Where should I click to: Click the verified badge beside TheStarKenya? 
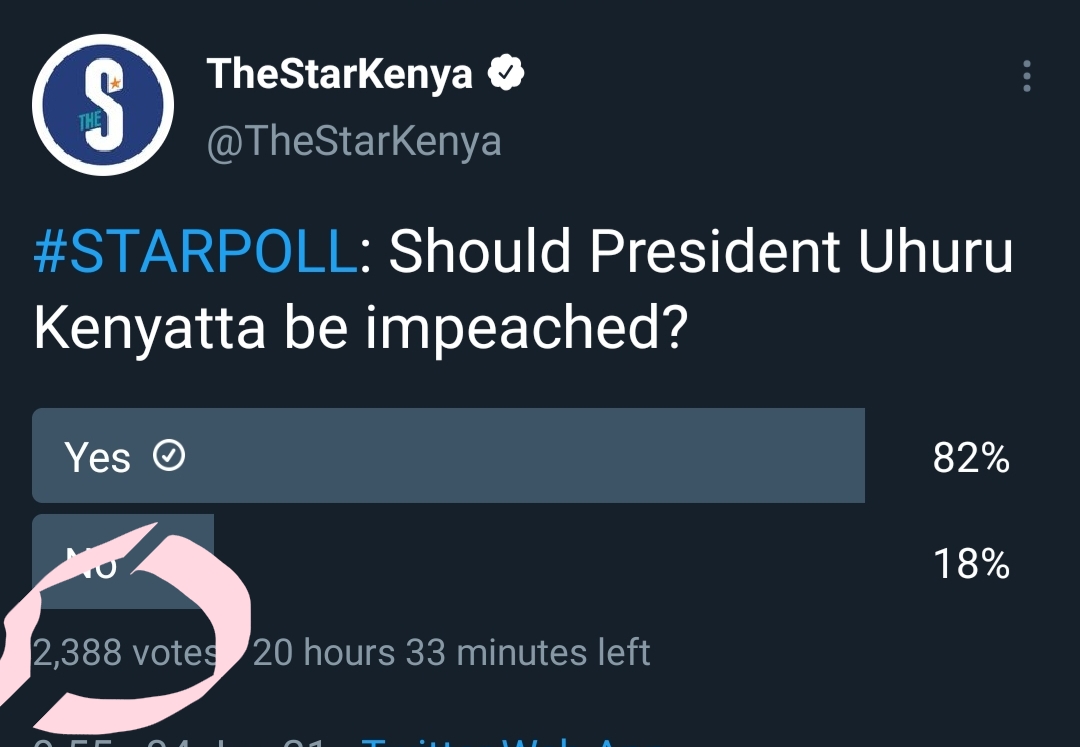click(506, 72)
